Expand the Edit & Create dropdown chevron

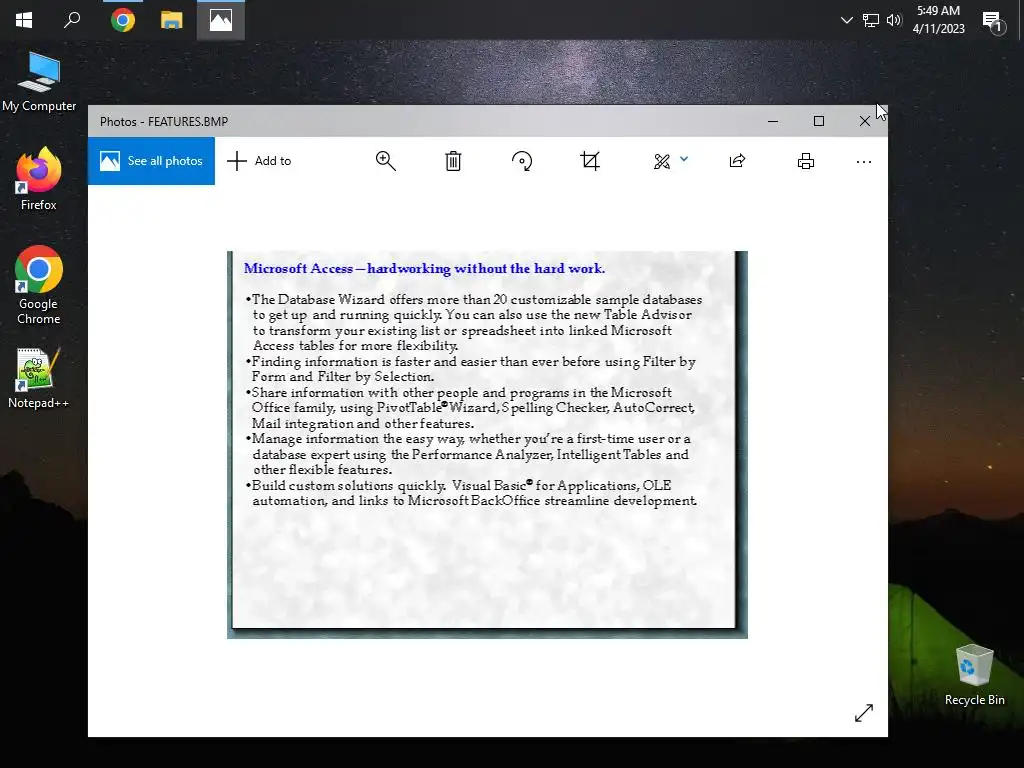684,159
